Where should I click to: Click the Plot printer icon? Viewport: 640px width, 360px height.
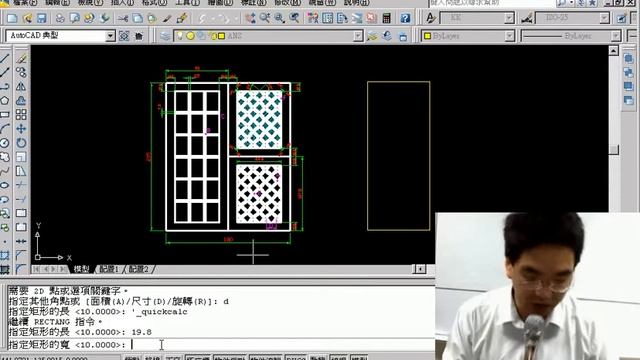(60, 18)
